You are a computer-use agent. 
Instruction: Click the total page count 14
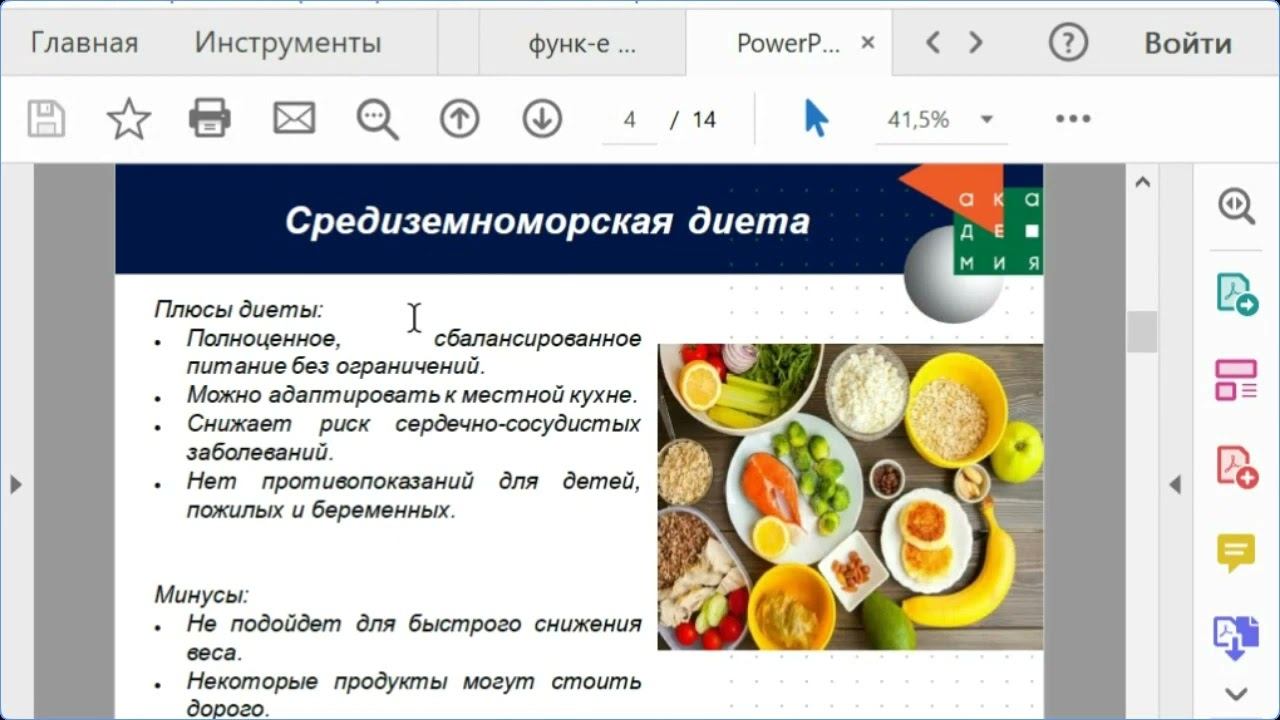tap(704, 120)
